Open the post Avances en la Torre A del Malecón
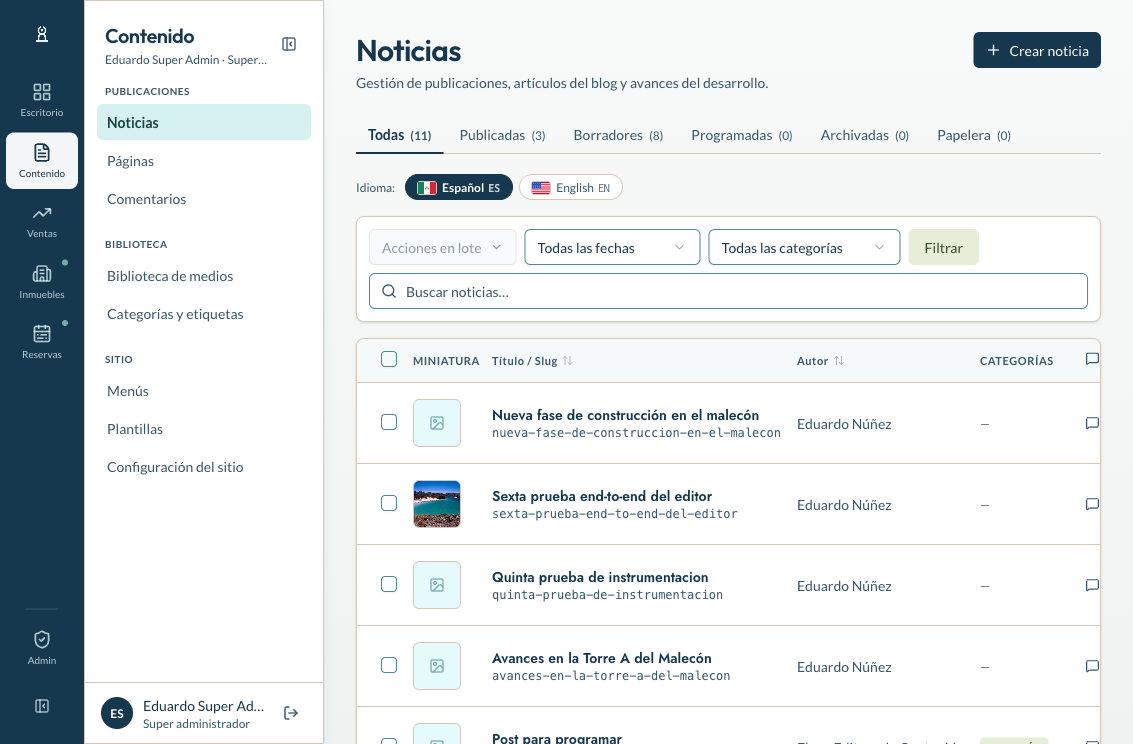The image size is (1133, 744). (x=601, y=657)
